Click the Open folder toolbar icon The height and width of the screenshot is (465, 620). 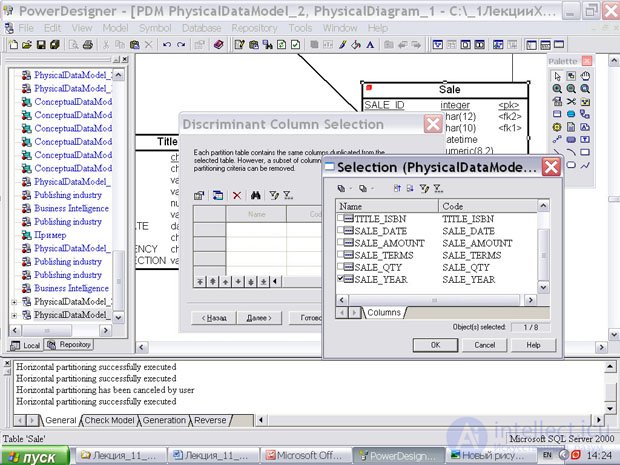pos(27,45)
